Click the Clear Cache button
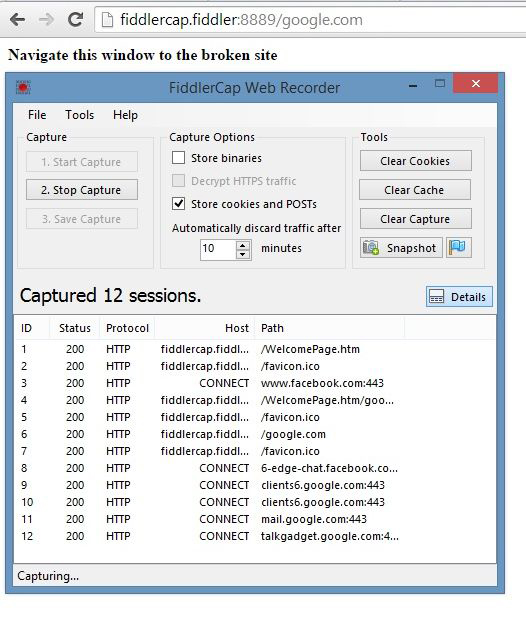 coord(415,190)
